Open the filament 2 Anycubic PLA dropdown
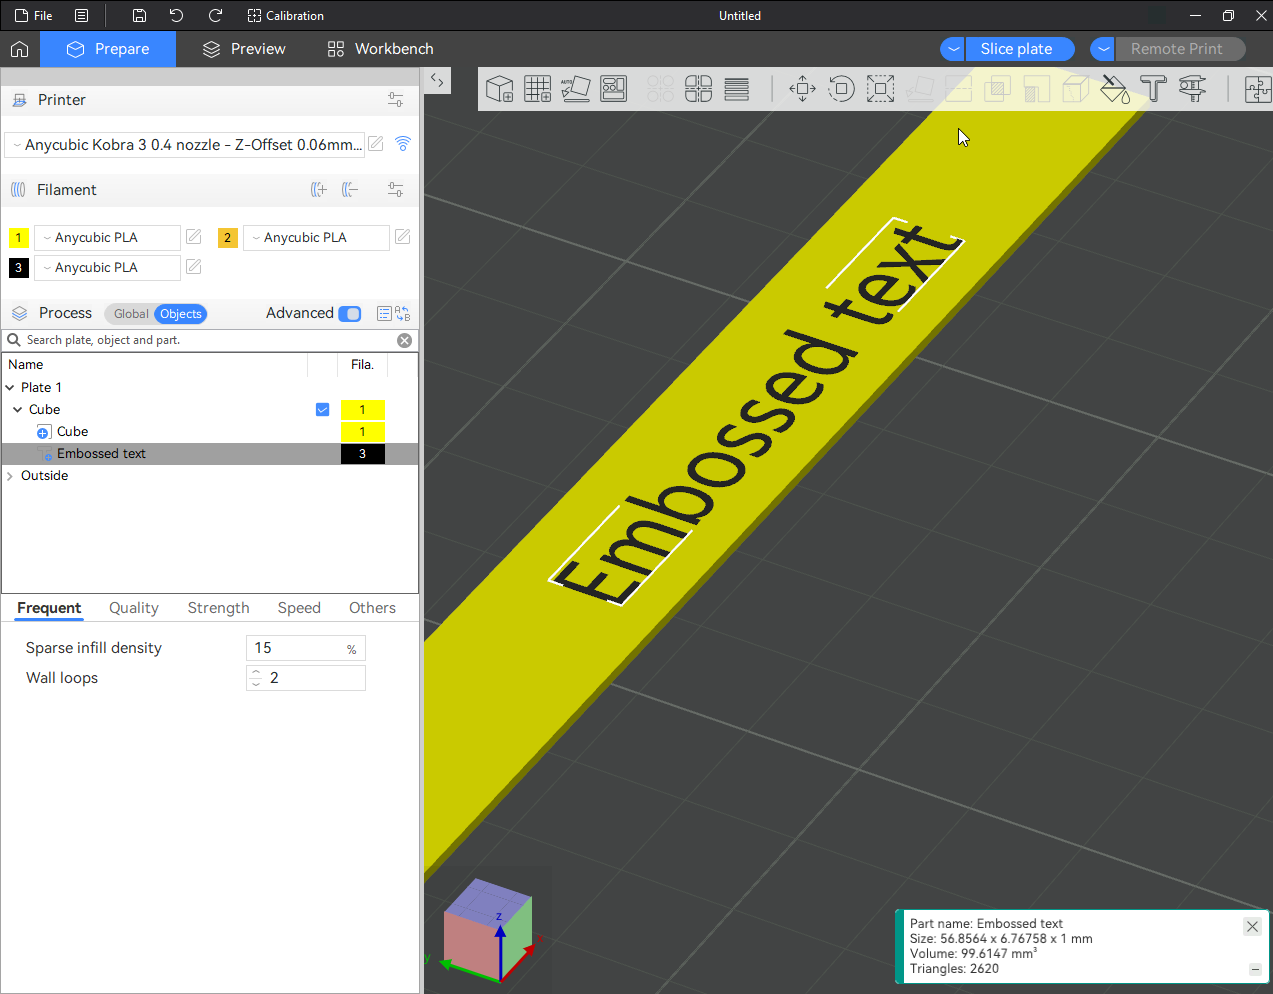This screenshot has height=994, width=1273. coord(316,238)
